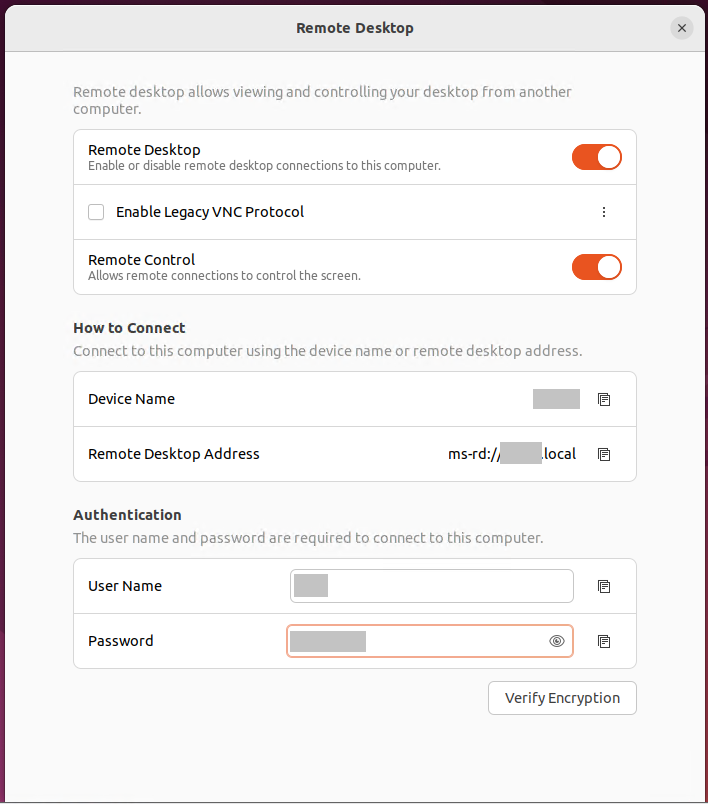Copy the Remote Desktop Address
The height and width of the screenshot is (804, 708).
click(x=604, y=454)
